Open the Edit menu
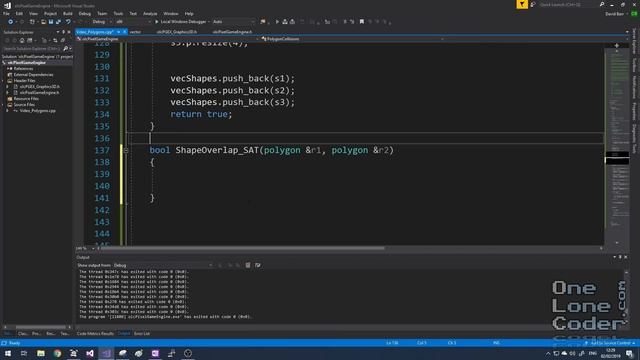 pos(19,13)
